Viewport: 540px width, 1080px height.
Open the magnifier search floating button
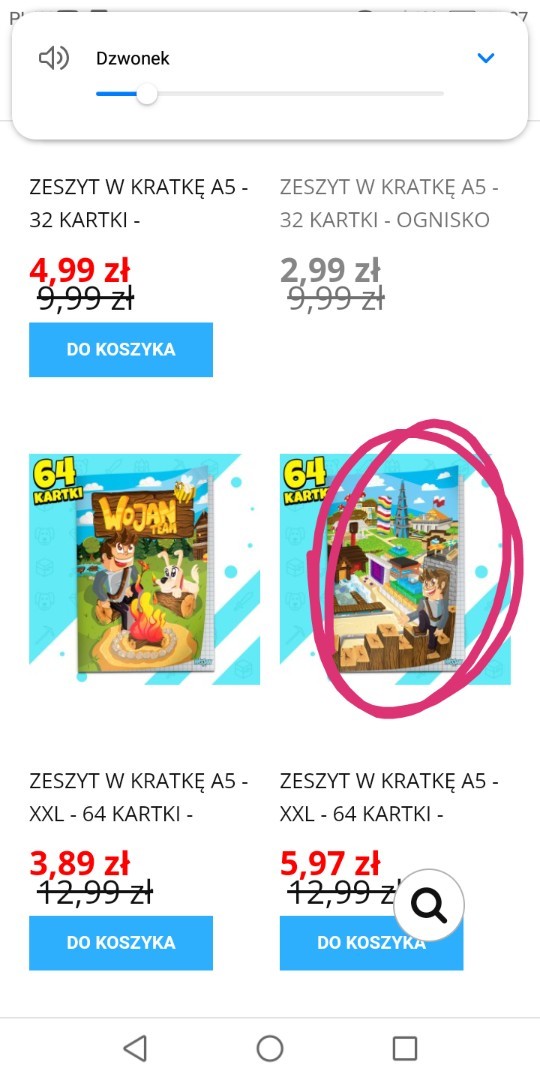tap(429, 905)
